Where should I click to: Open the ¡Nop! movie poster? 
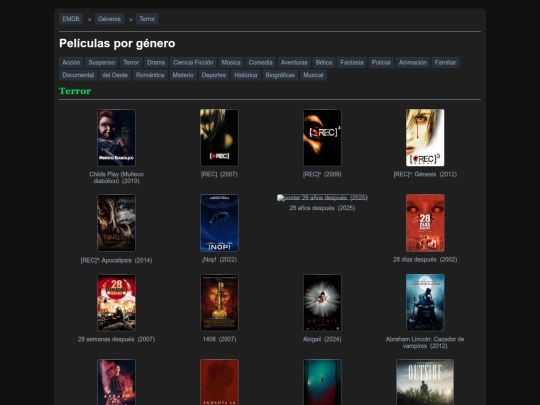[x=219, y=223]
